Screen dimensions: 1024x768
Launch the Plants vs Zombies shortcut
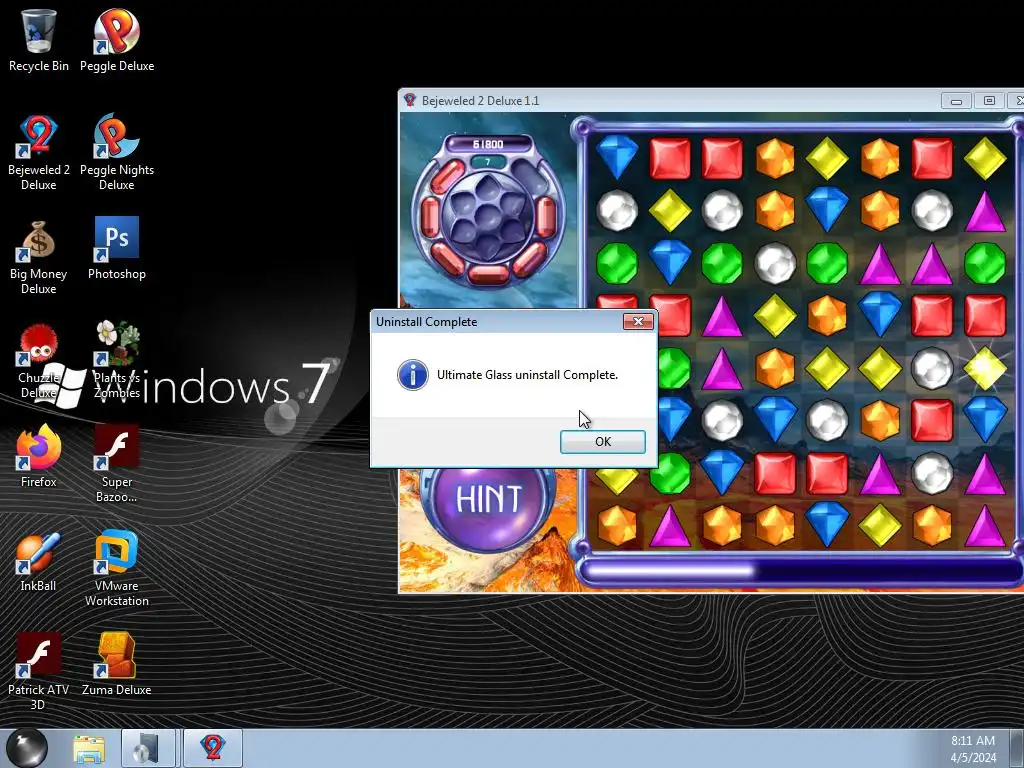(117, 360)
